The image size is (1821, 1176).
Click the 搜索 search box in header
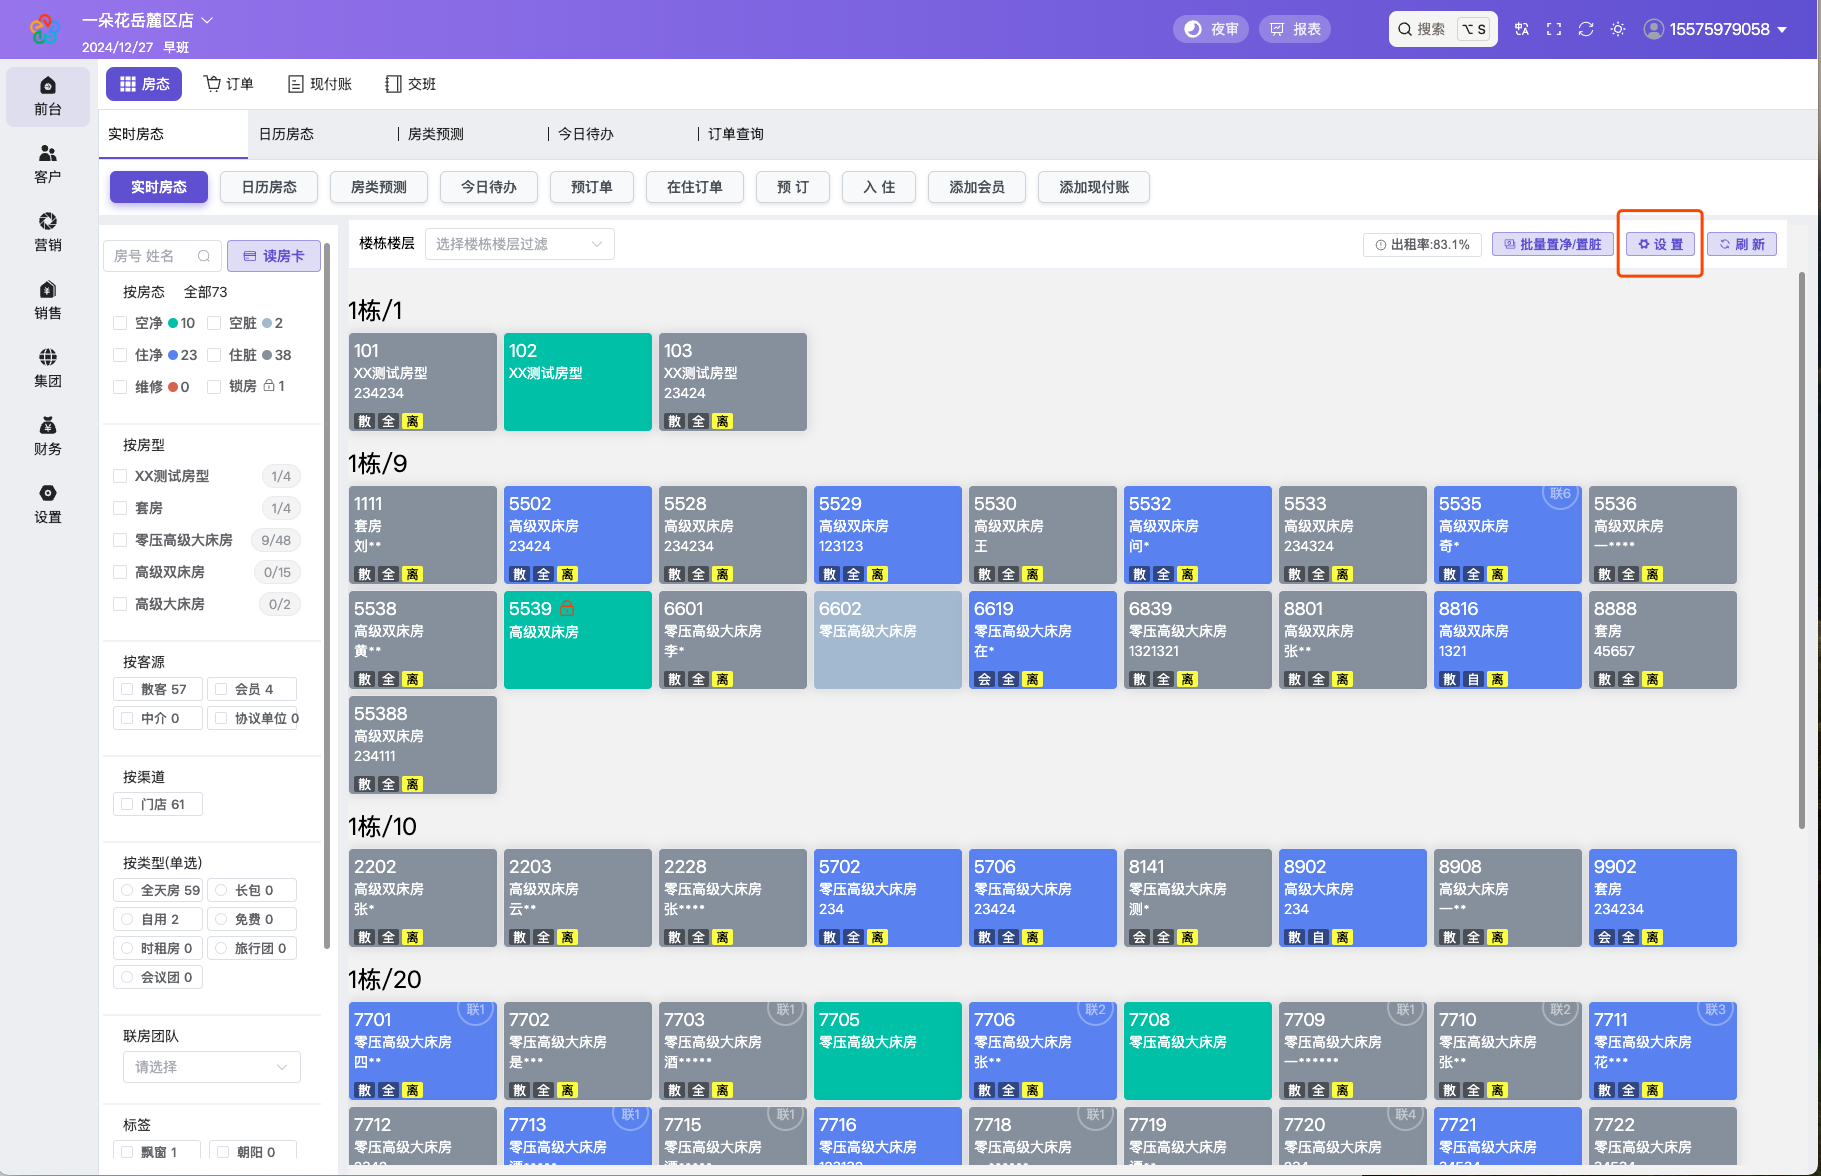click(1443, 29)
